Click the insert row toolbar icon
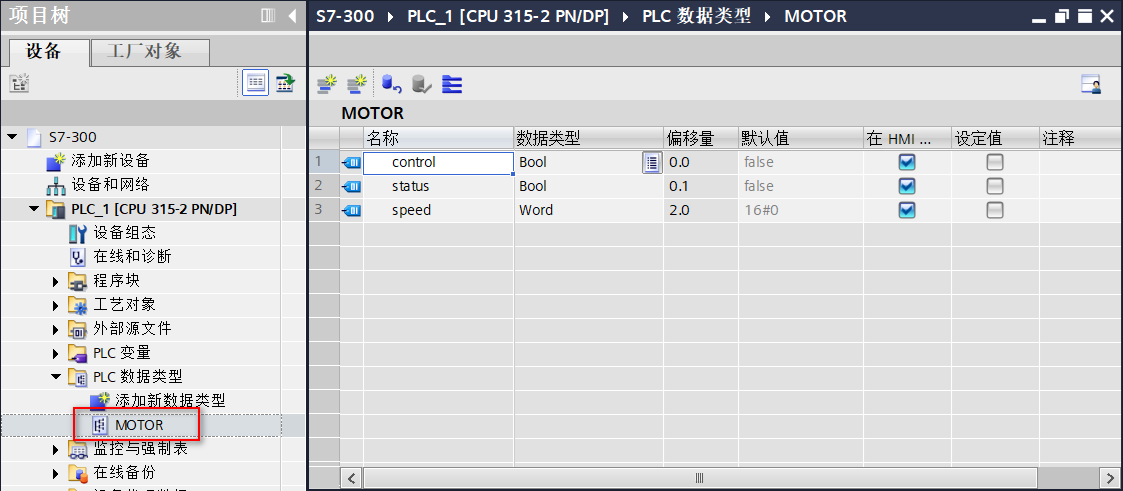Viewport: 1123px width, 491px height. 326,85
